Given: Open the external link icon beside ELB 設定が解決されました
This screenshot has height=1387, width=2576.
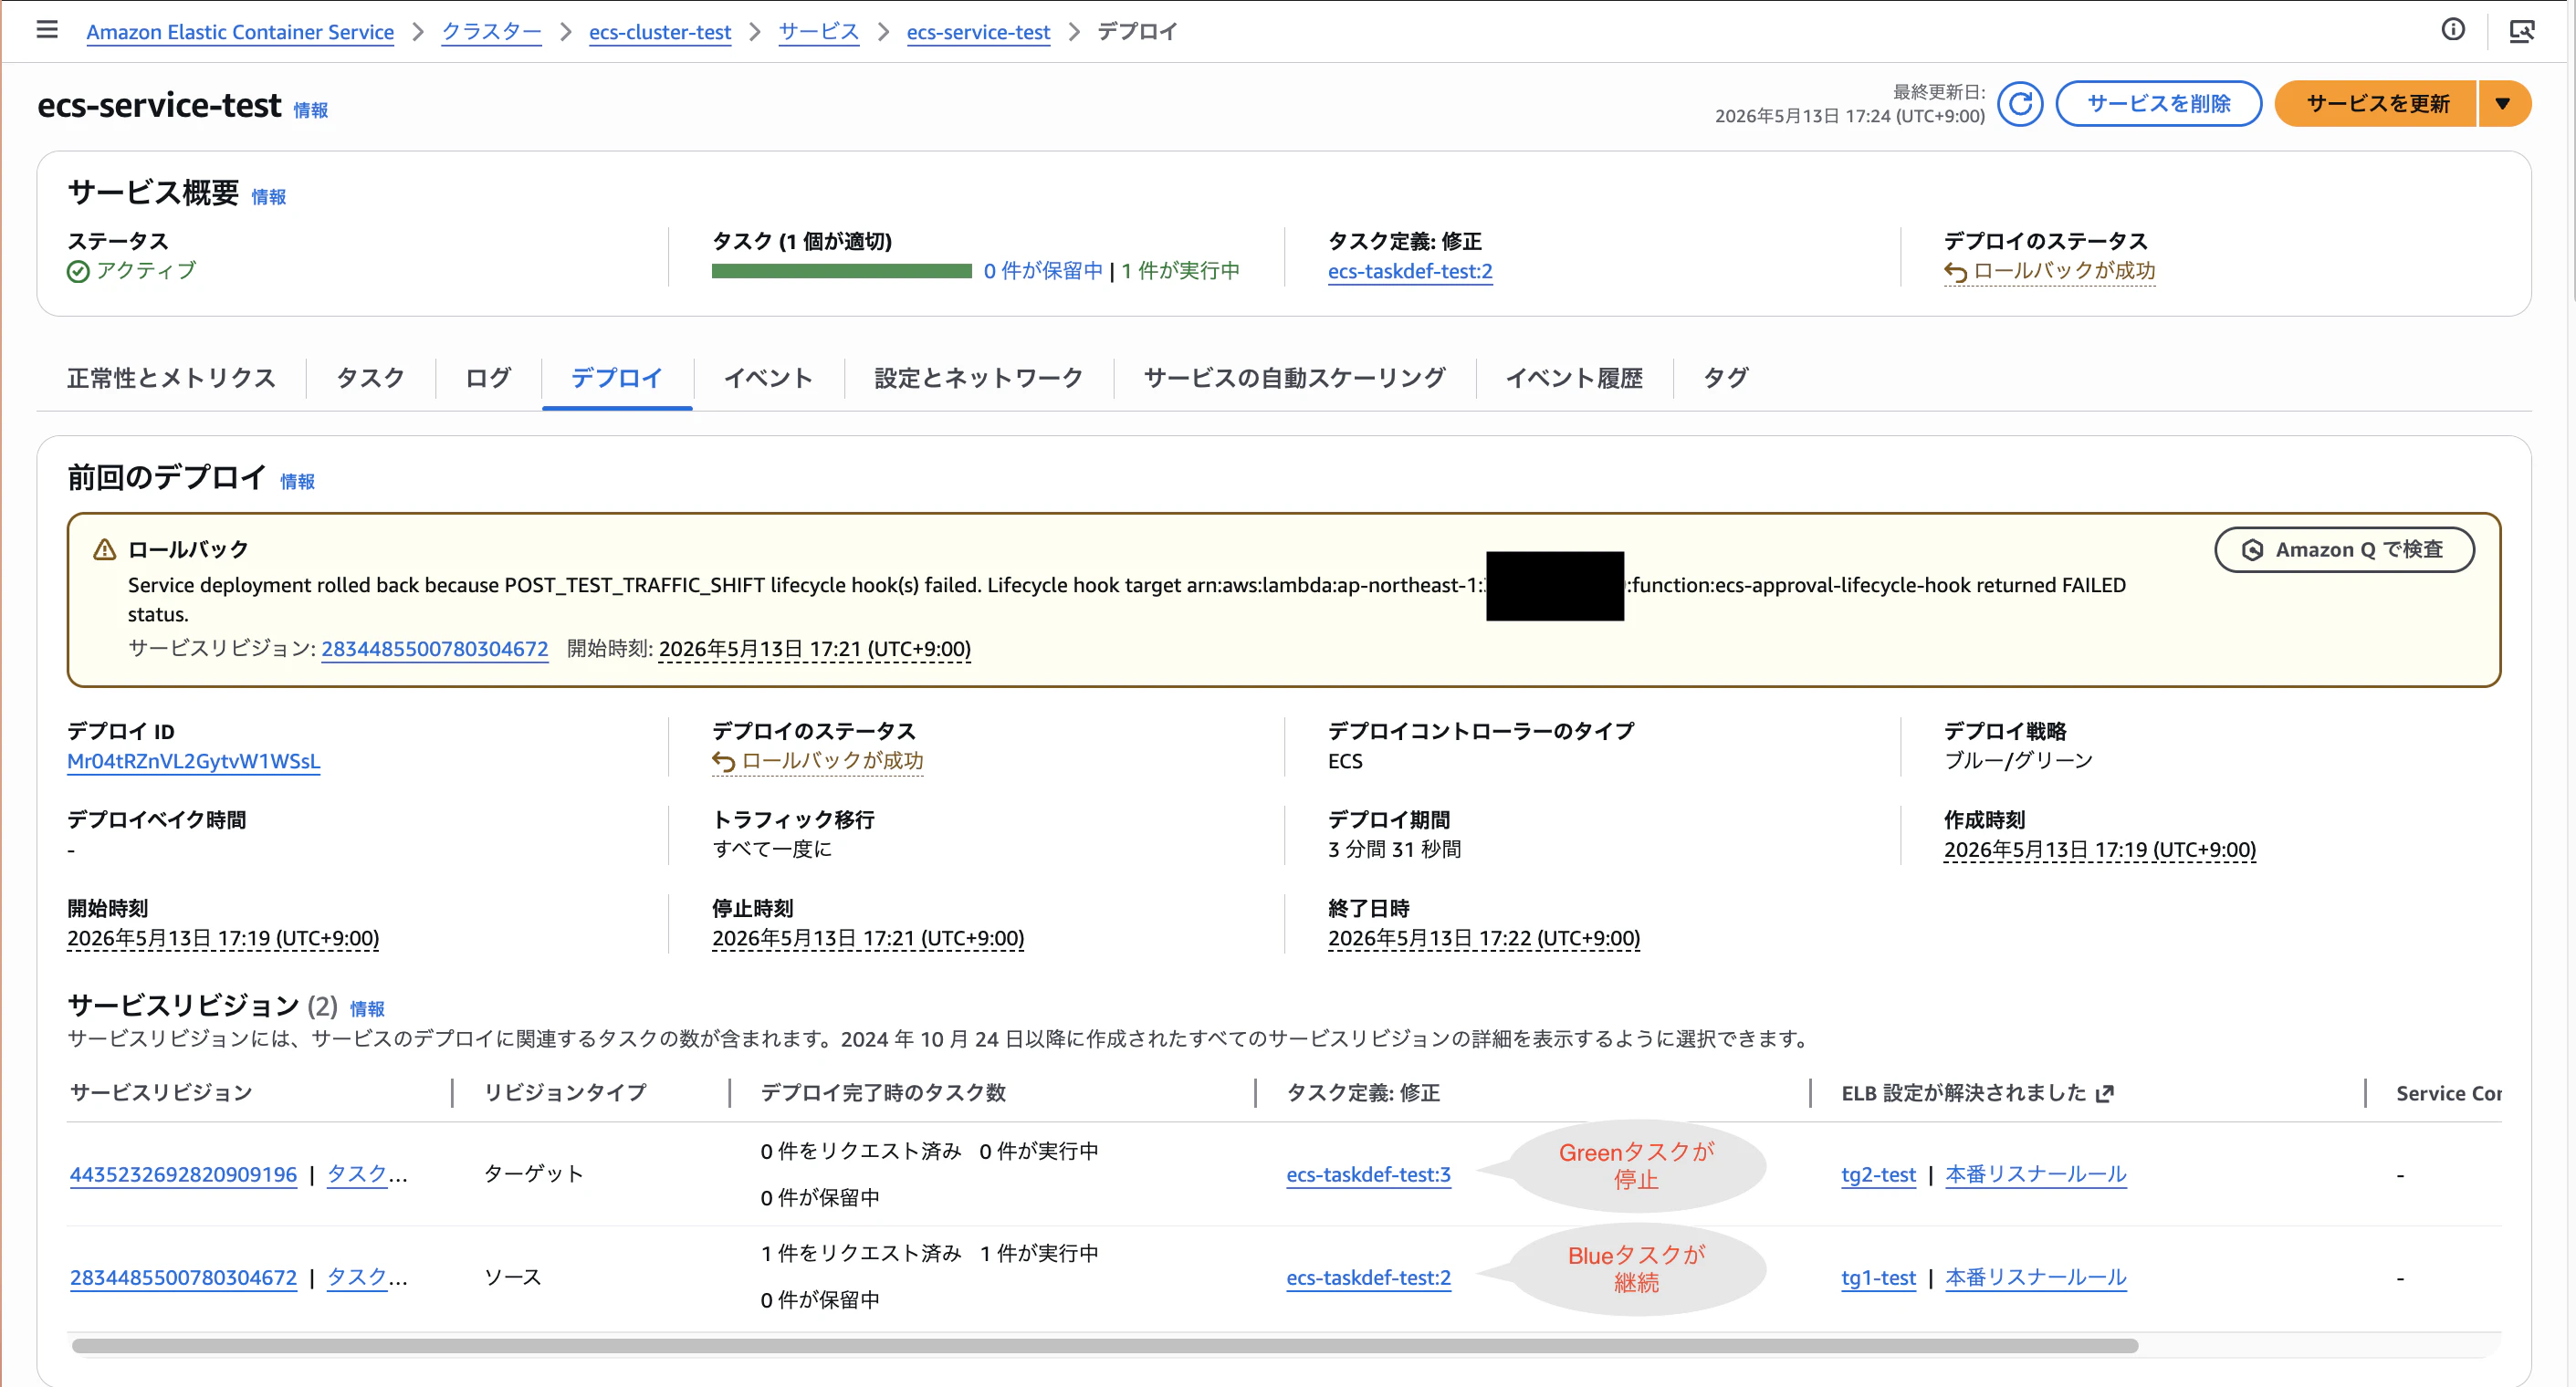Looking at the screenshot, I should tap(2105, 1093).
